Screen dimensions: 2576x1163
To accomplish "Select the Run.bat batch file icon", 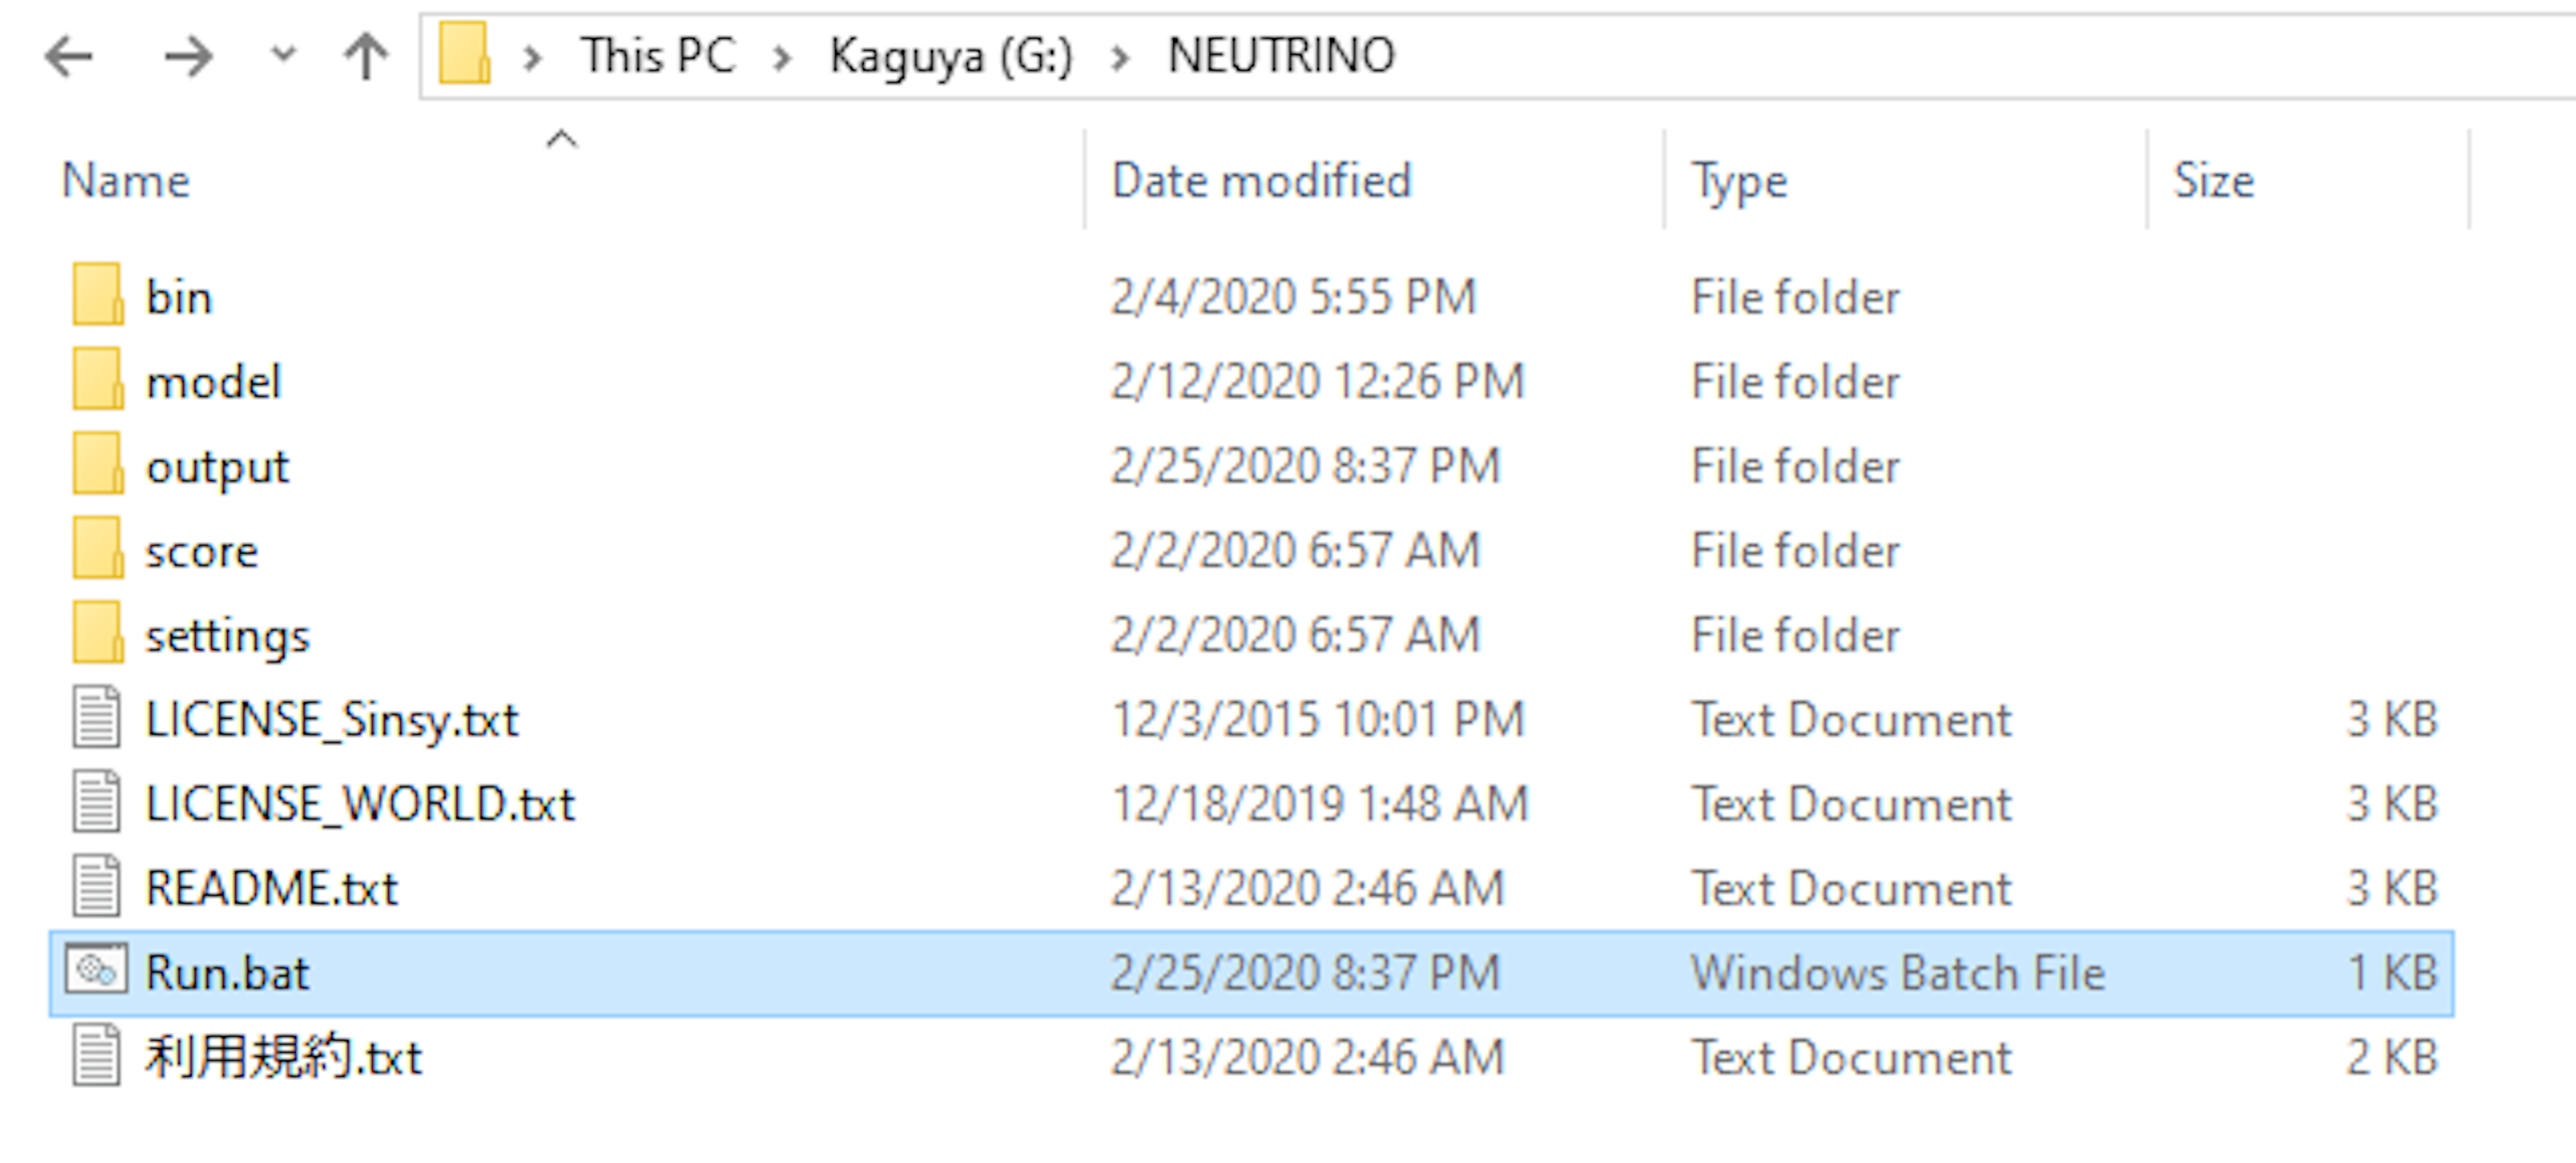I will pyautogui.click(x=97, y=970).
